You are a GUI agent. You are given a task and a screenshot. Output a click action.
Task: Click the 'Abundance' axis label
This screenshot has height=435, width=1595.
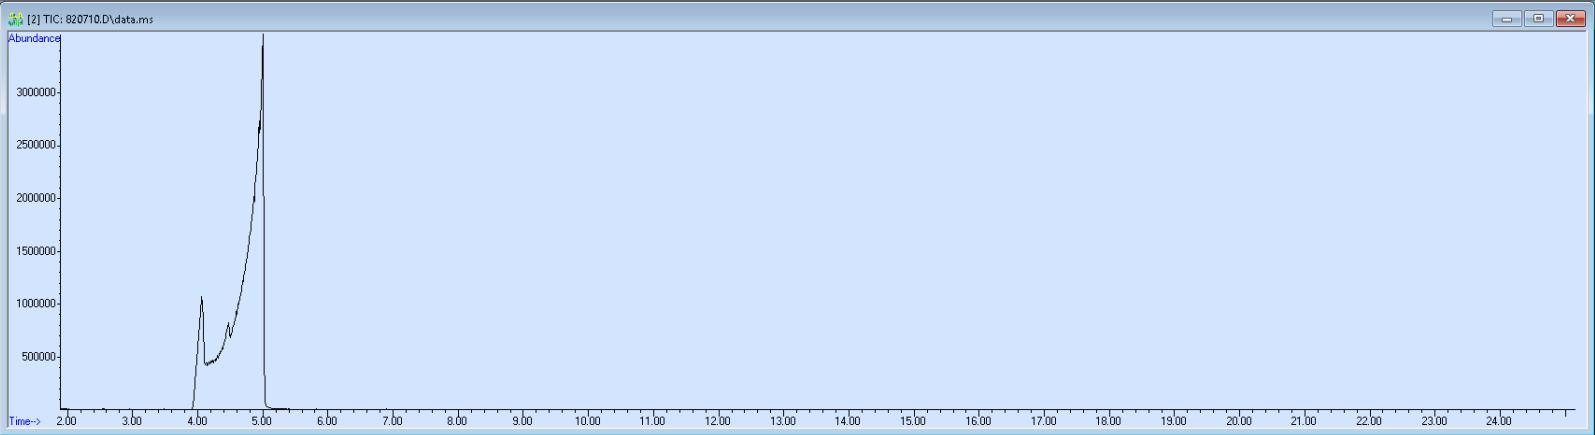pyautogui.click(x=34, y=38)
